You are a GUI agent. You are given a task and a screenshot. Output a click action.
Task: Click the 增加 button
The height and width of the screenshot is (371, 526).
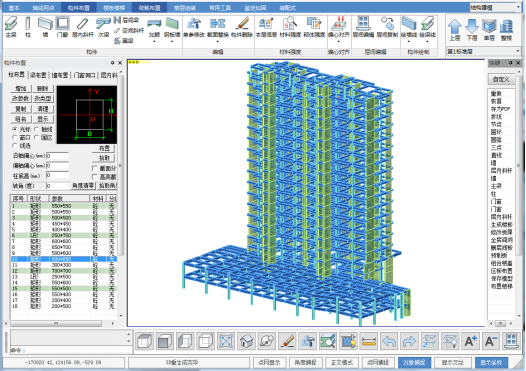pyautogui.click(x=21, y=89)
